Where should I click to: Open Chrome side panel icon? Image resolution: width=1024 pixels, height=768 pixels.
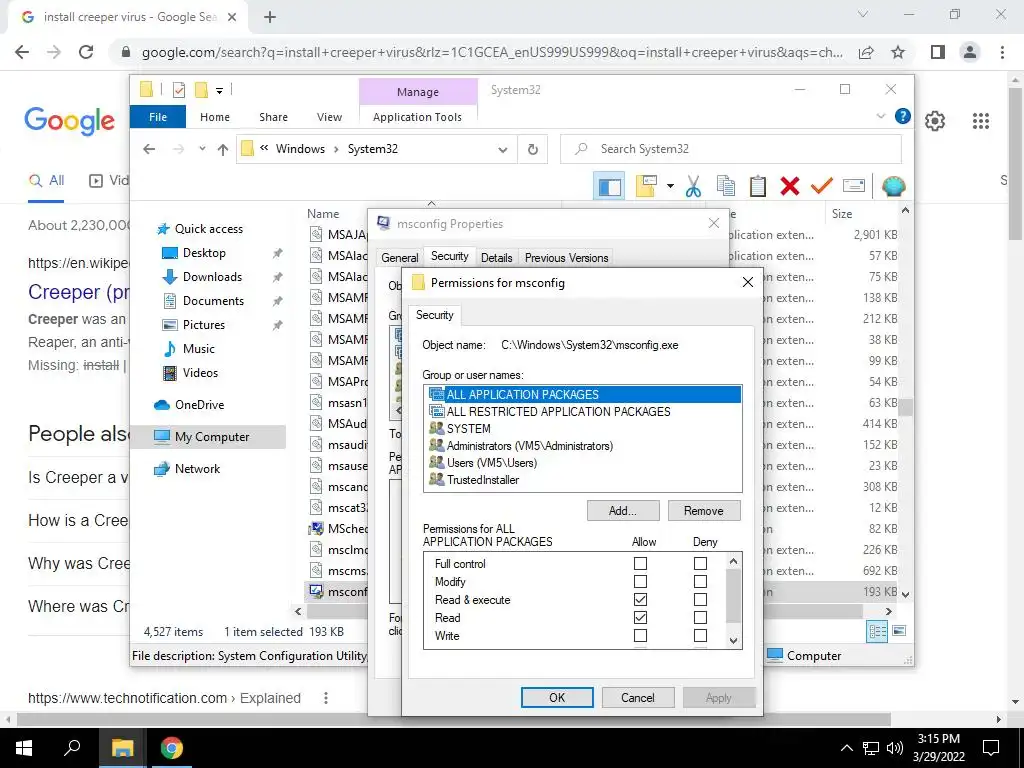[x=938, y=52]
